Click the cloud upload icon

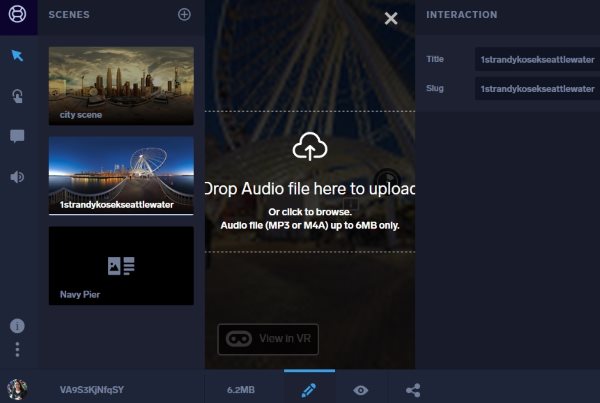[x=310, y=146]
